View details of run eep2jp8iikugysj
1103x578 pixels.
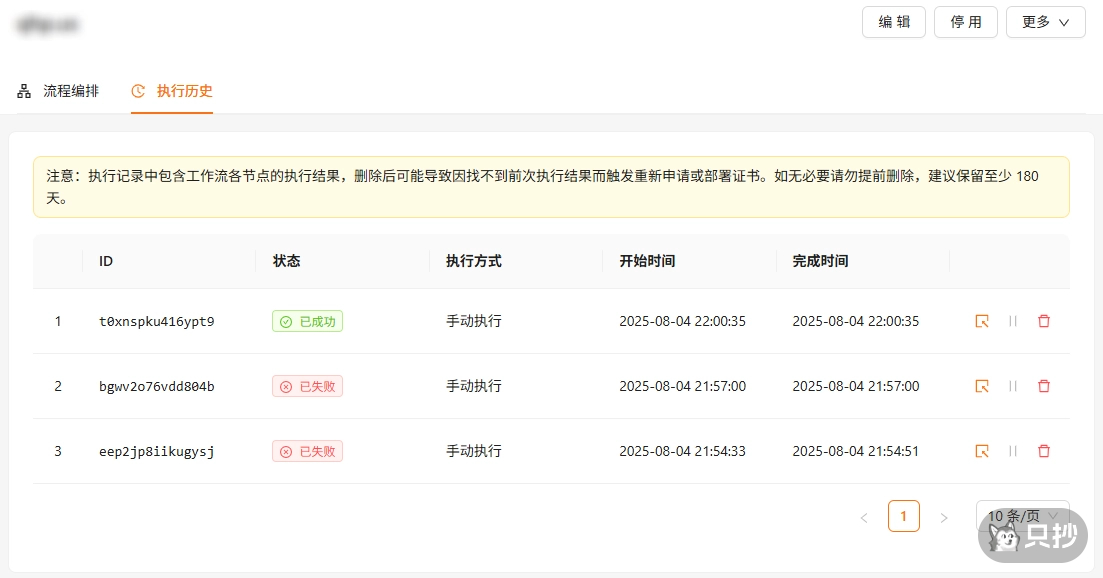point(982,451)
